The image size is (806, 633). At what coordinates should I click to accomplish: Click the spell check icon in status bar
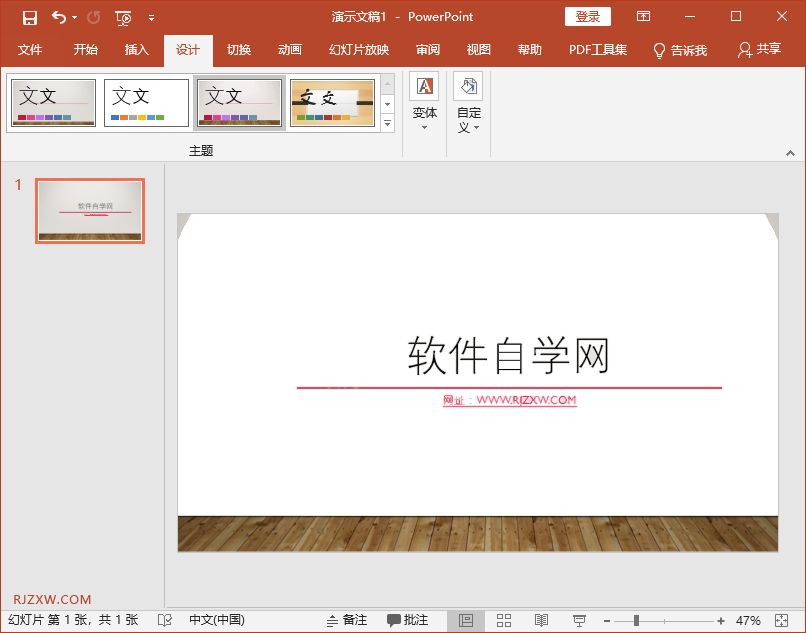pyautogui.click(x=165, y=620)
